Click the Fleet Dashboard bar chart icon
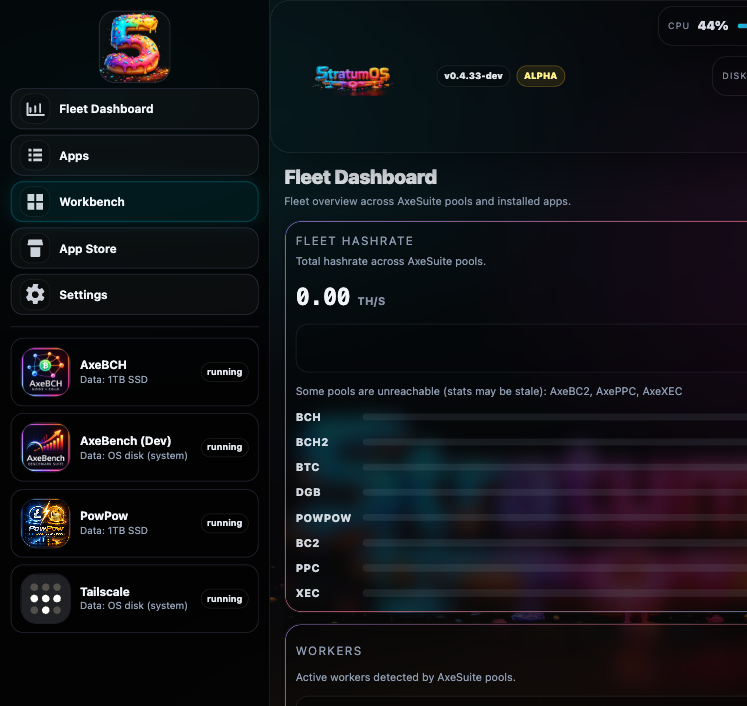747x706 pixels. coord(35,109)
